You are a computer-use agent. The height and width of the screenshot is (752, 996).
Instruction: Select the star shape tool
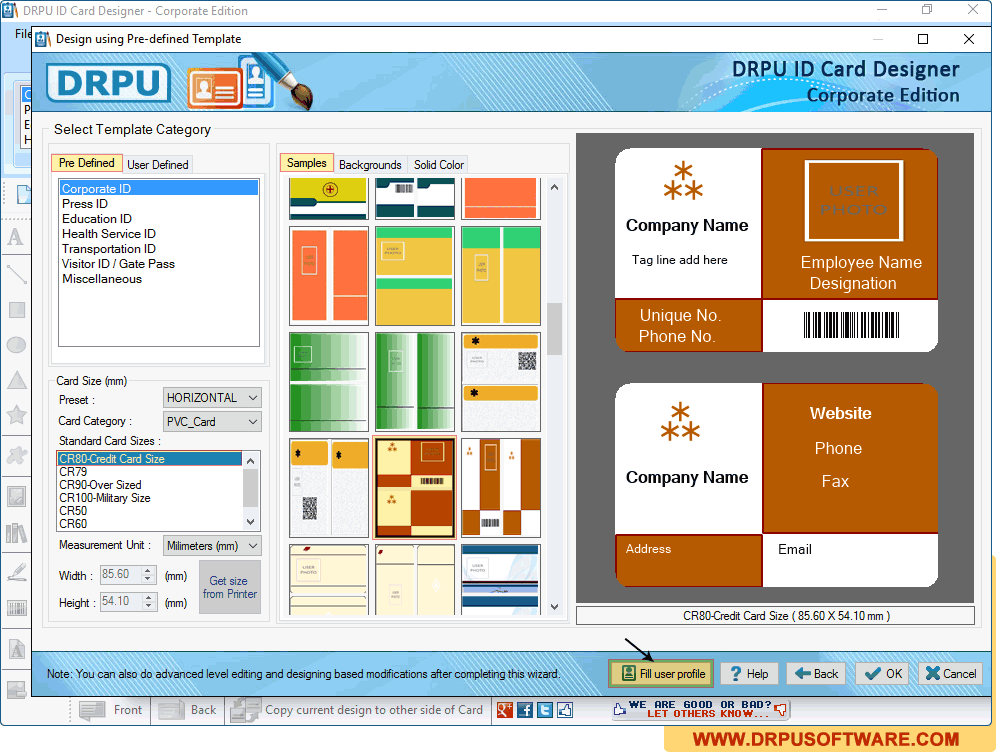point(16,415)
